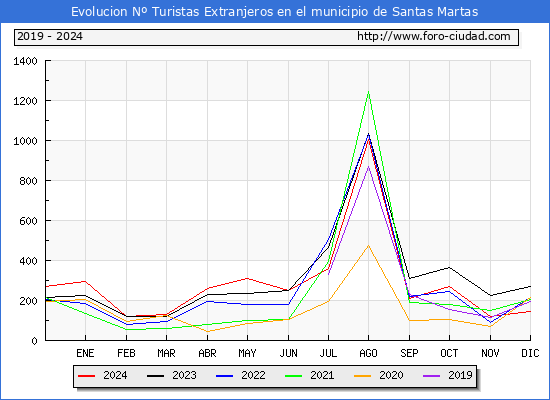550x400 pixels.
Task: Click the black 2023 data point at September
Action: (x=409, y=279)
